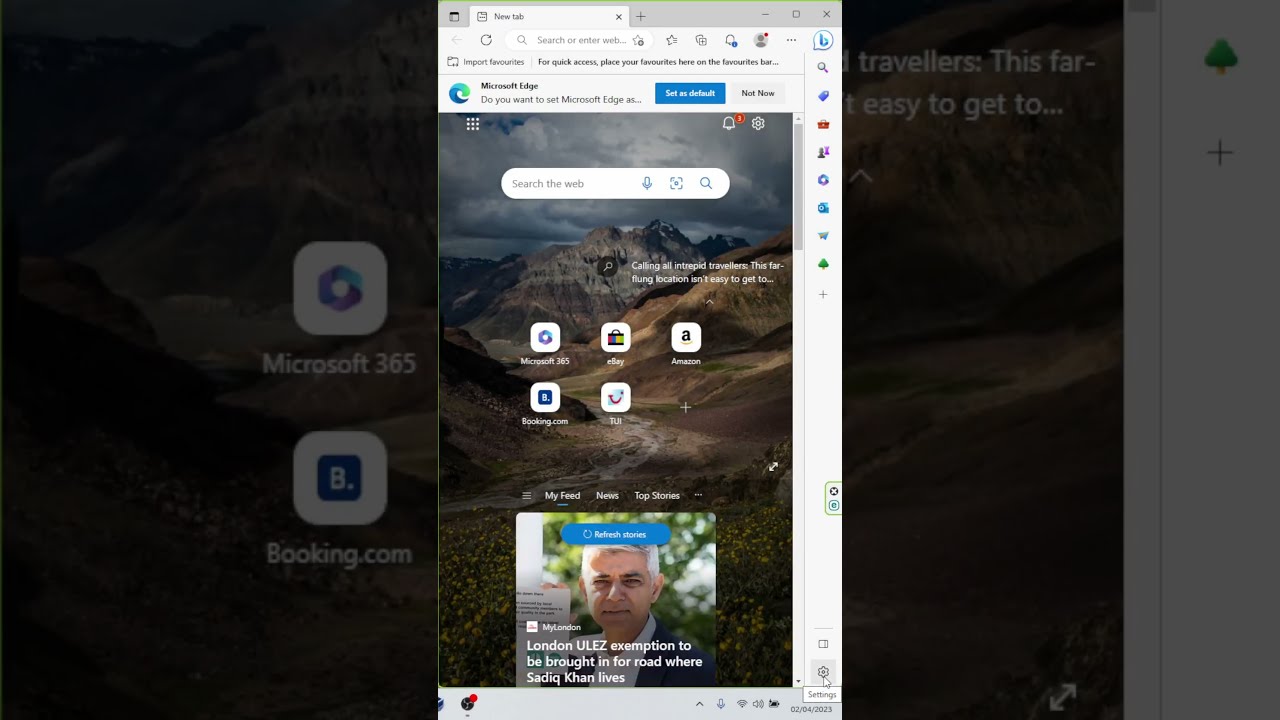Open Microsoft 365 in the sidebar
The width and height of the screenshot is (1280, 720).
click(x=823, y=180)
